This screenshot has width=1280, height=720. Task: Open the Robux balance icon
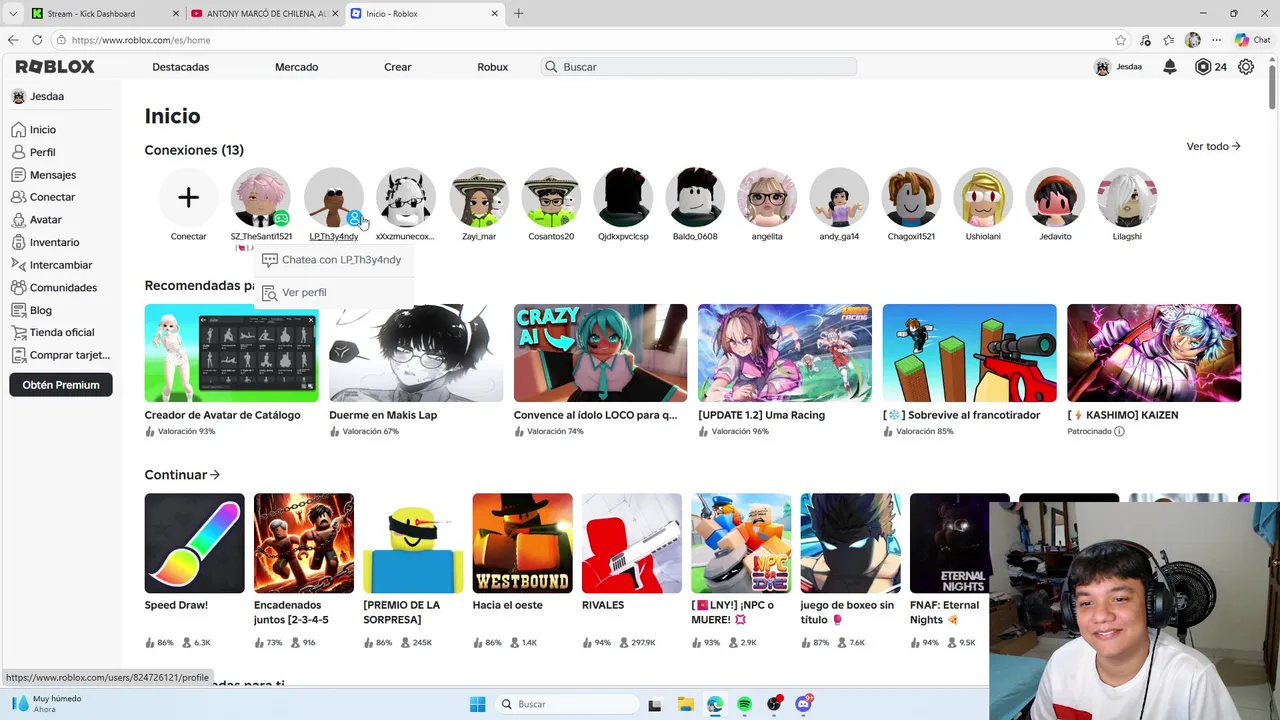point(1203,67)
